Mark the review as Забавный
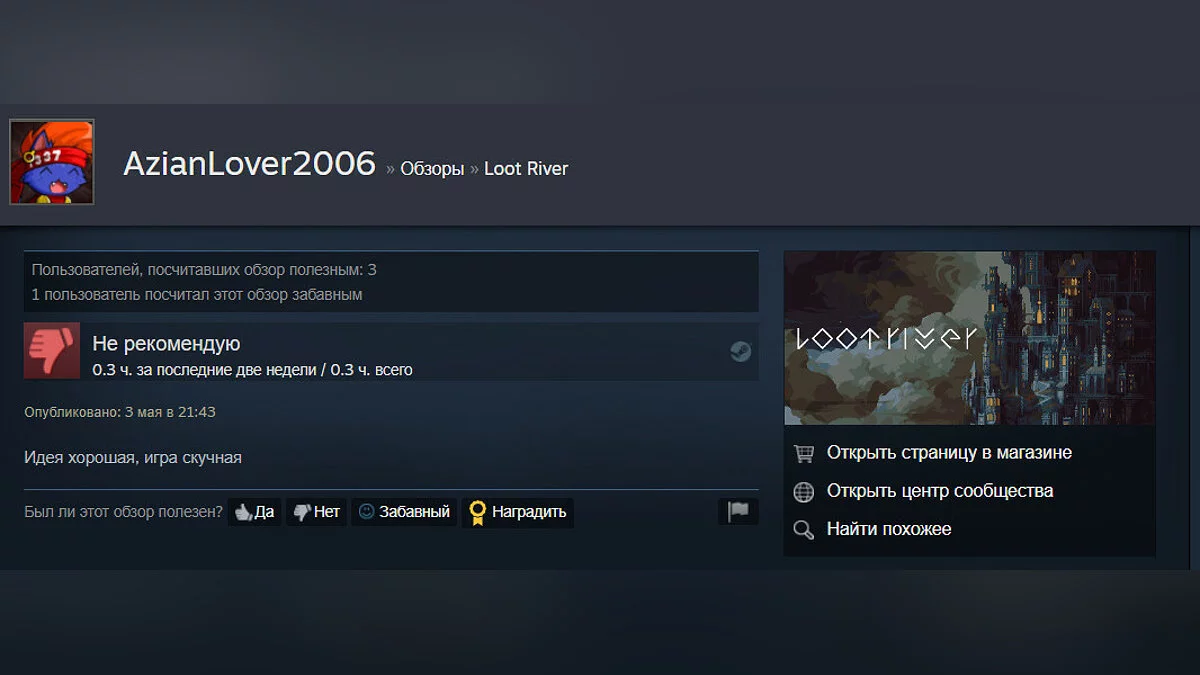The image size is (1200, 675). point(404,512)
